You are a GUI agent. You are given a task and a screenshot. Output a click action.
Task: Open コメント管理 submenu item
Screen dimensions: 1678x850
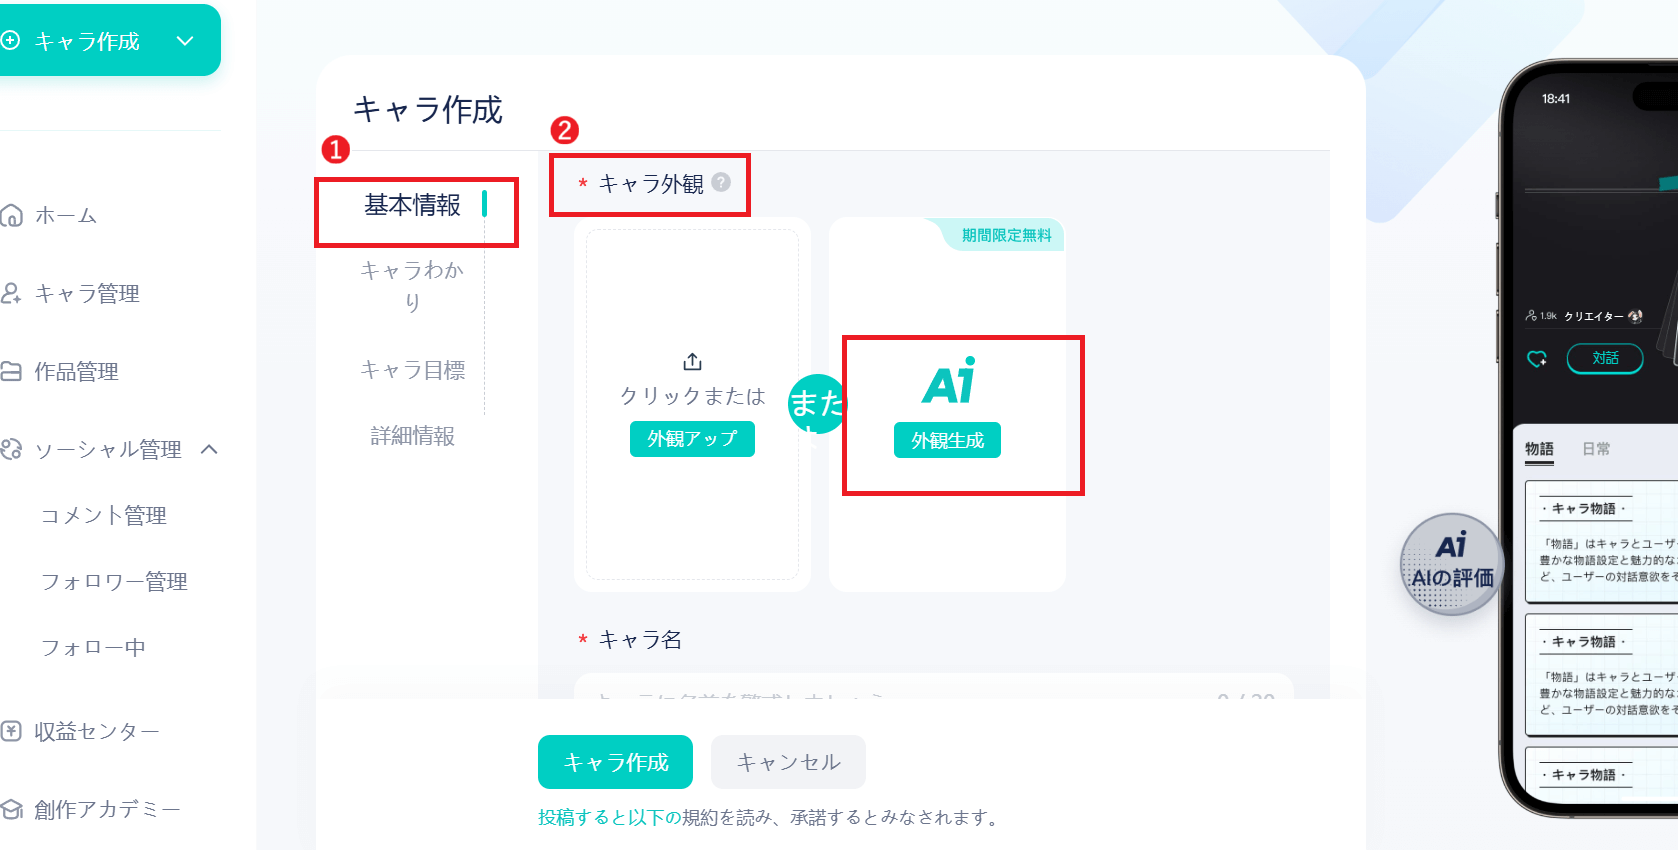pyautogui.click(x=104, y=516)
